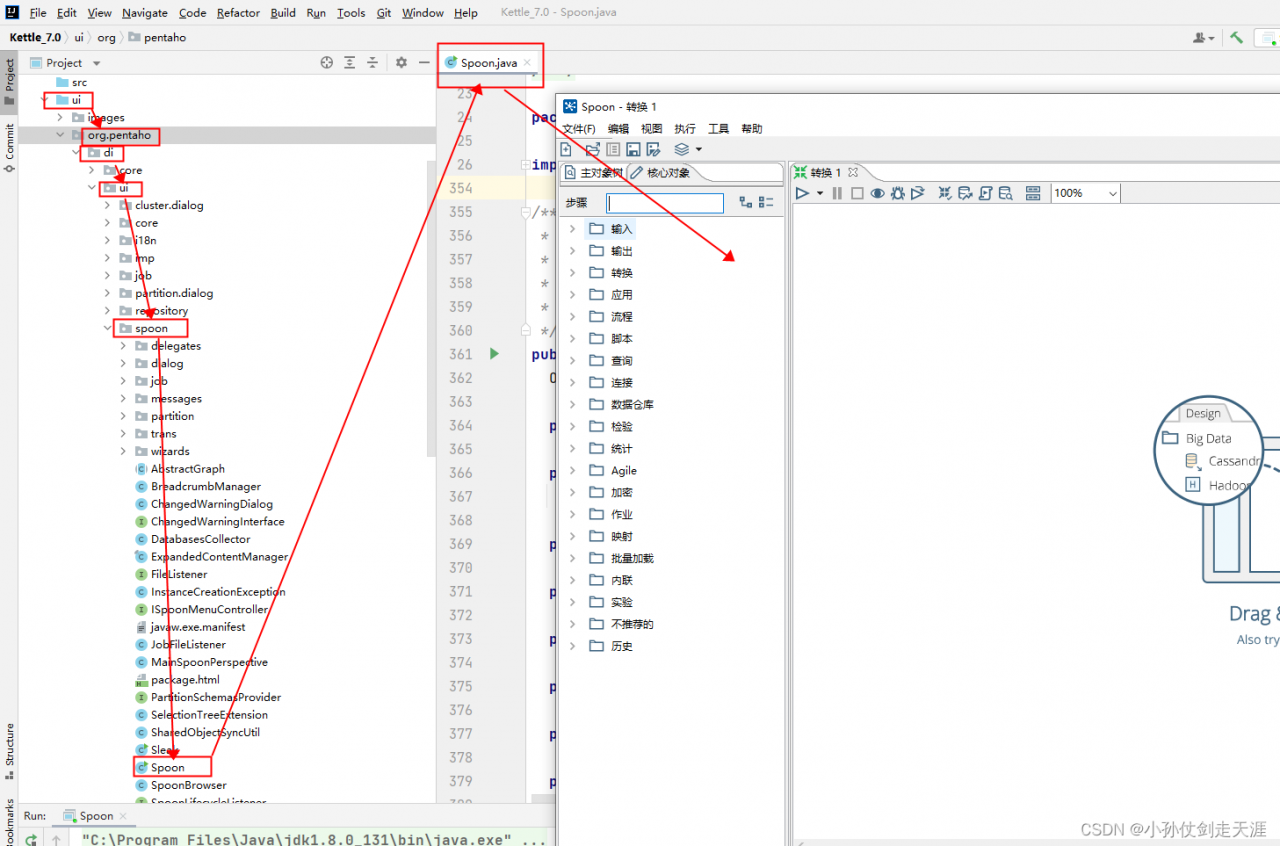The height and width of the screenshot is (846, 1280).
Task: Click the replay transformation icon
Action: point(917,193)
